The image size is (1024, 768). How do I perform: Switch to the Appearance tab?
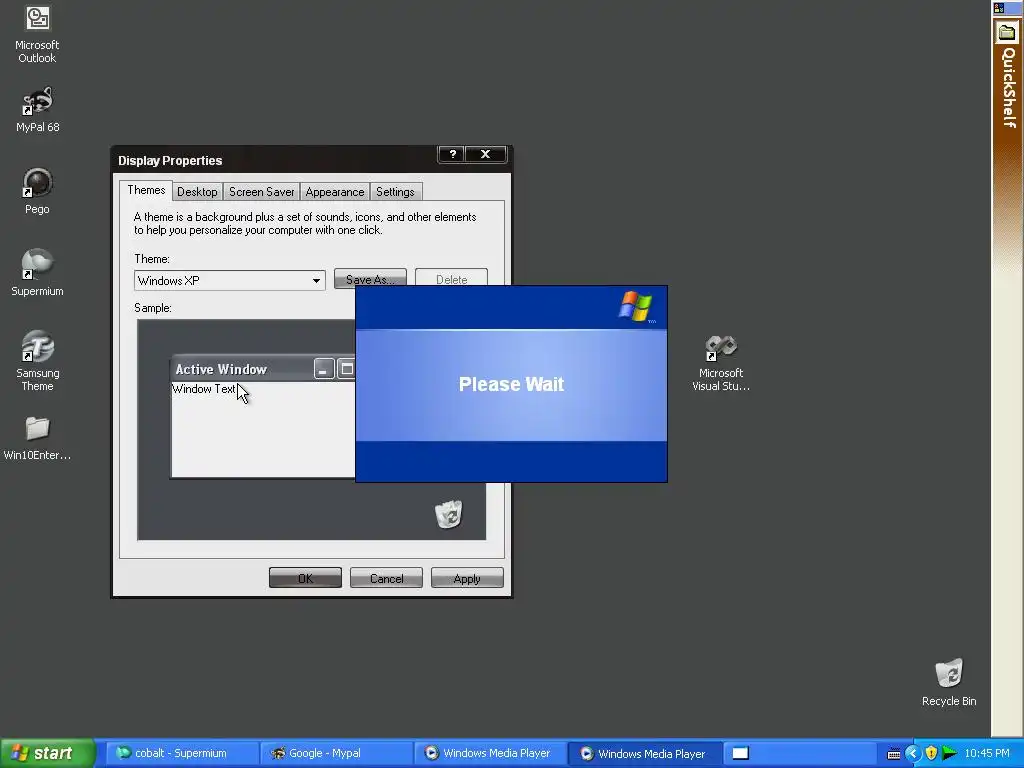335,192
